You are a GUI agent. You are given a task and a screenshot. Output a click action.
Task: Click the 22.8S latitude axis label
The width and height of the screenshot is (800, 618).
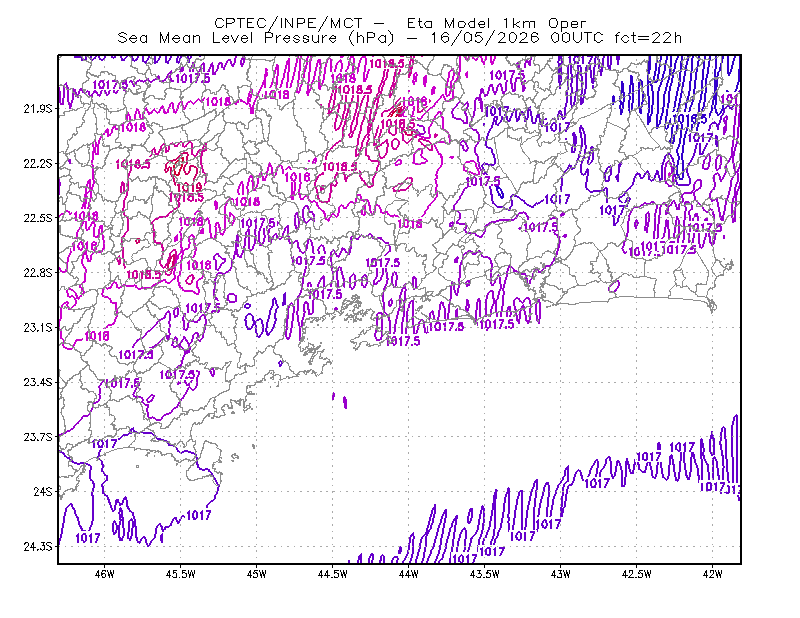[x=38, y=273]
